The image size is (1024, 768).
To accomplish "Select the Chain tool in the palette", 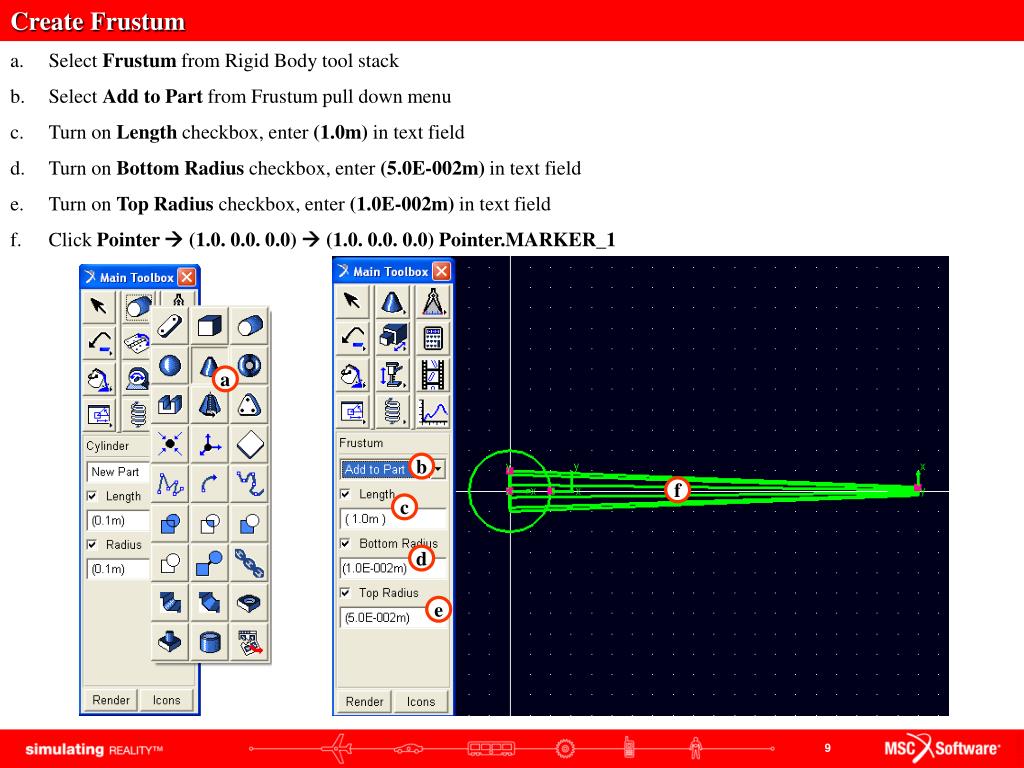I will [249, 563].
